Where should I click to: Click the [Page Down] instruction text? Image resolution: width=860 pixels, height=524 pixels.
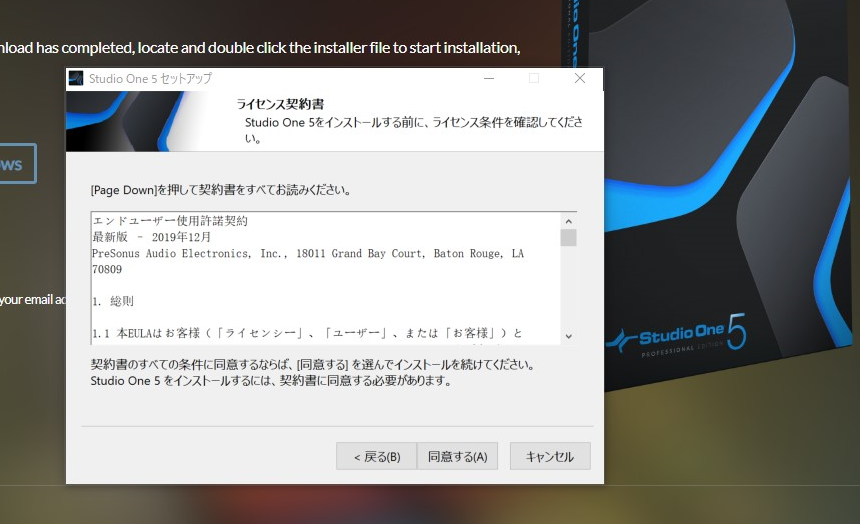pyautogui.click(x=220, y=190)
